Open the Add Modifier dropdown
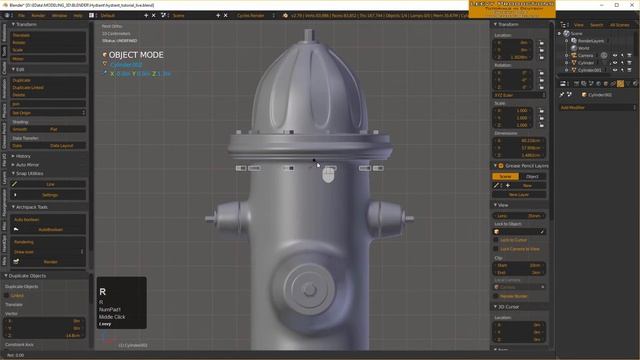The width and height of the screenshot is (640, 360). coord(597,107)
